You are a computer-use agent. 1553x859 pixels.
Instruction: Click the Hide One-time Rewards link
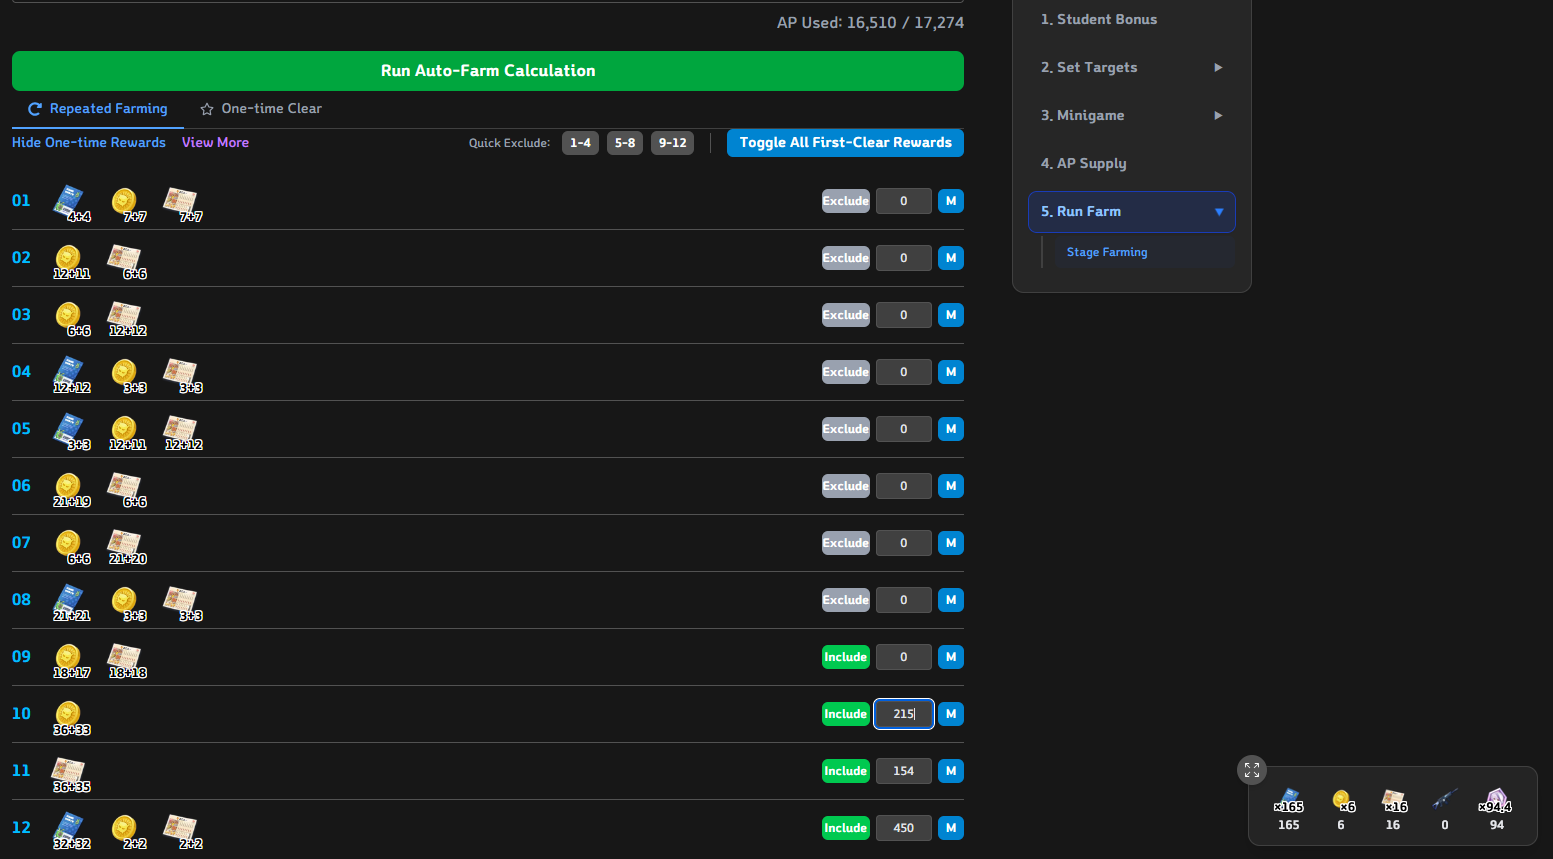[x=89, y=142]
